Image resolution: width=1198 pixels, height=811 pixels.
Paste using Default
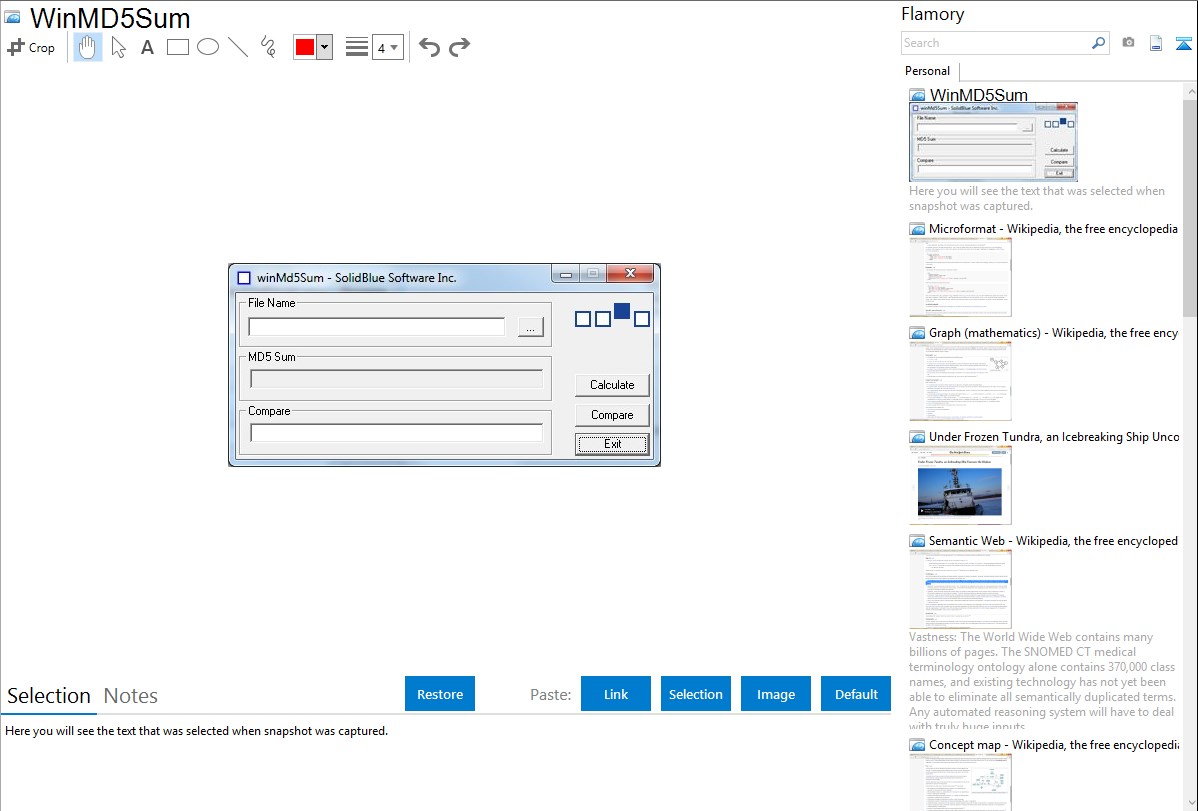[856, 694]
